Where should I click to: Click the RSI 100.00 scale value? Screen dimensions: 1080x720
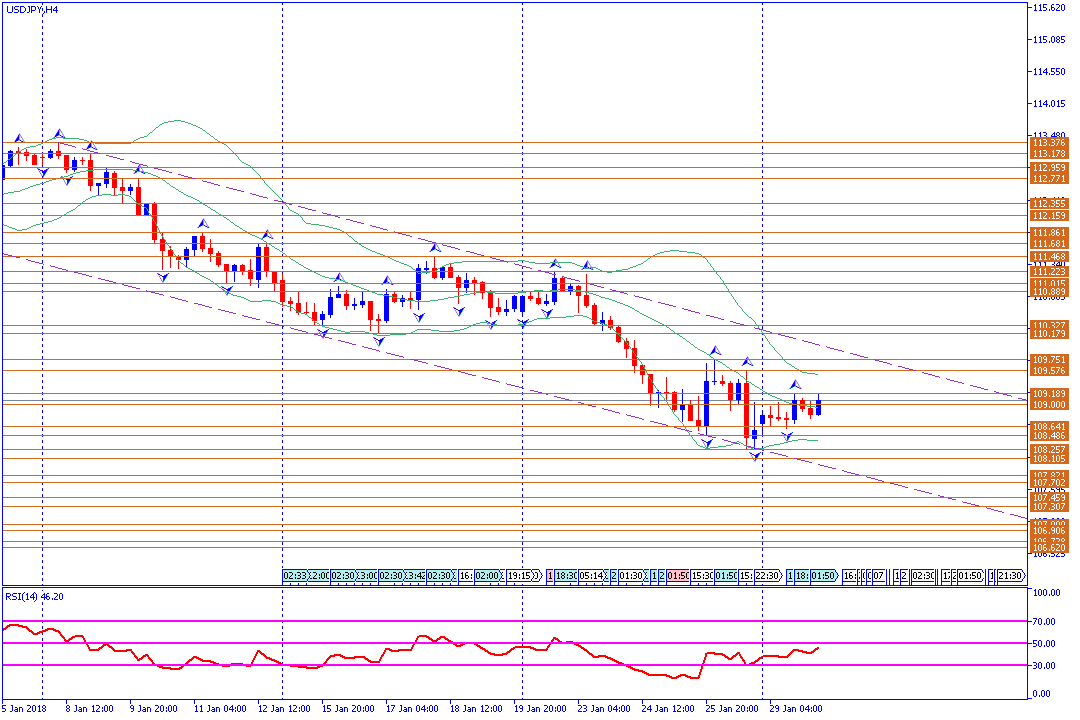point(1046,593)
